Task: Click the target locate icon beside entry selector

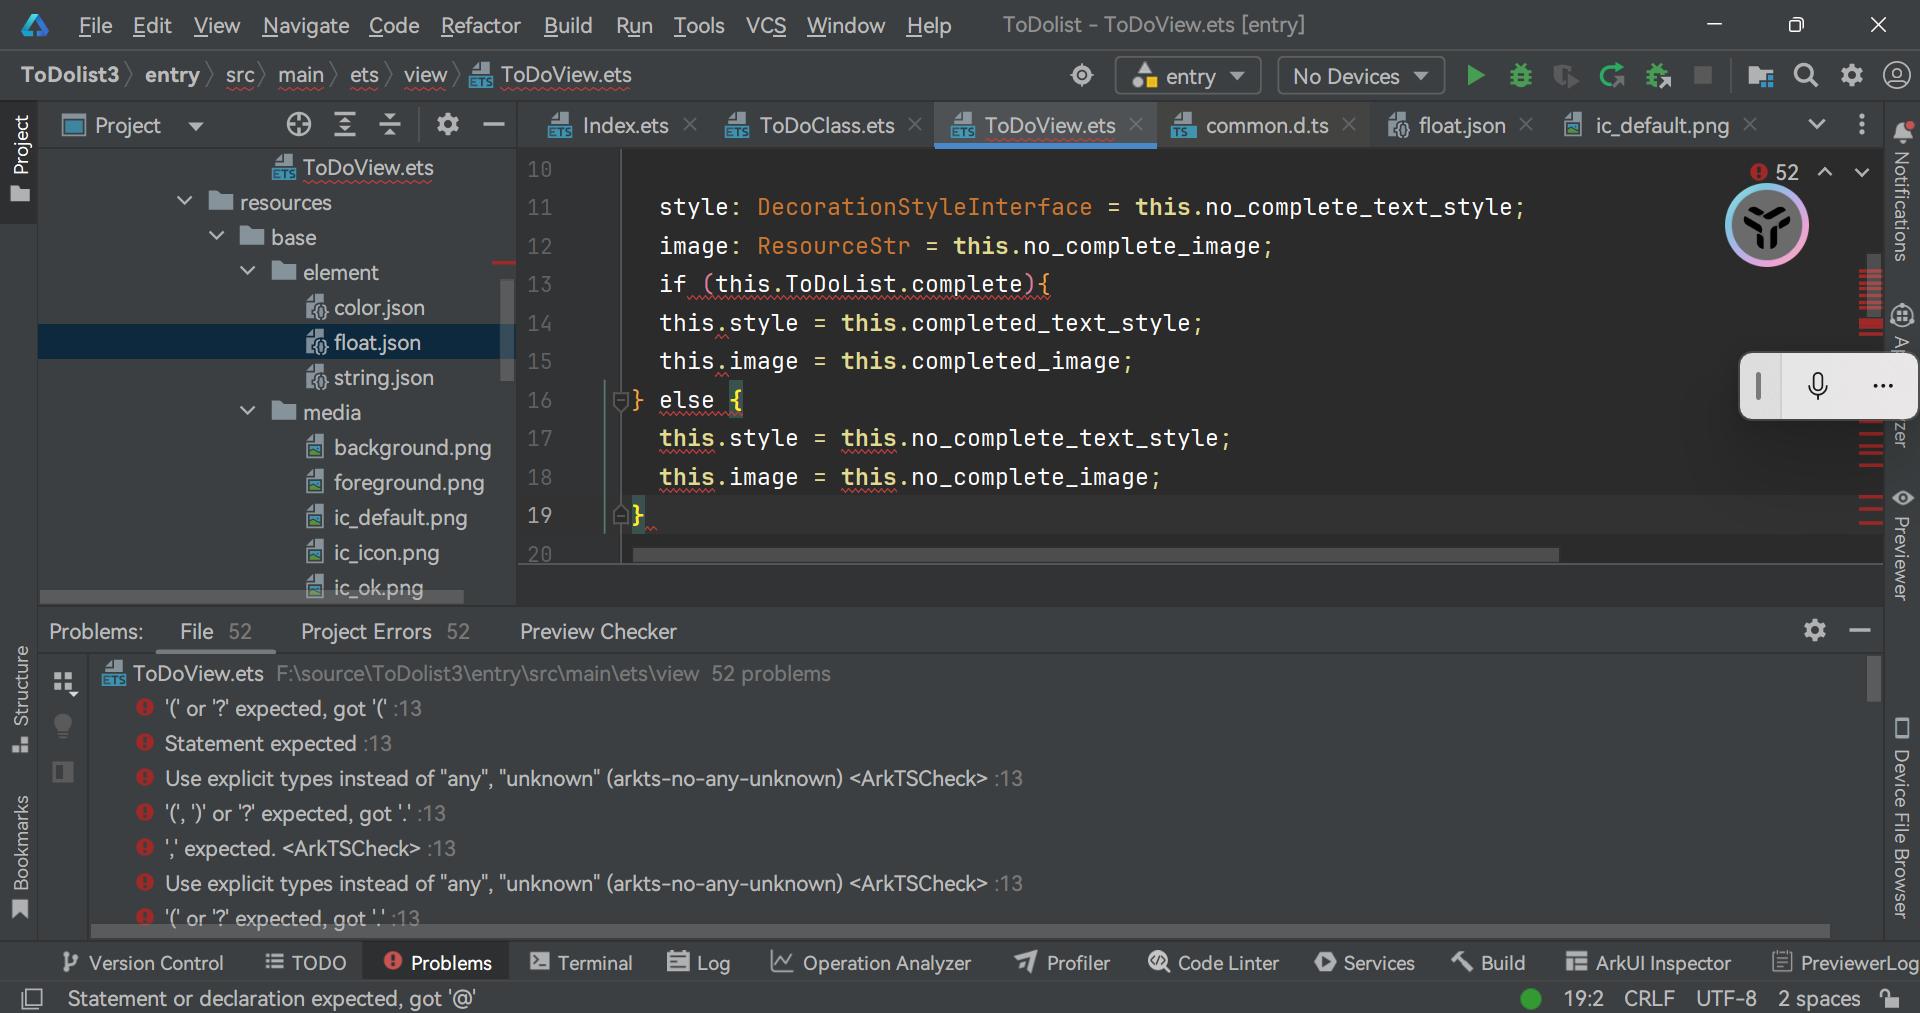Action: [1082, 76]
